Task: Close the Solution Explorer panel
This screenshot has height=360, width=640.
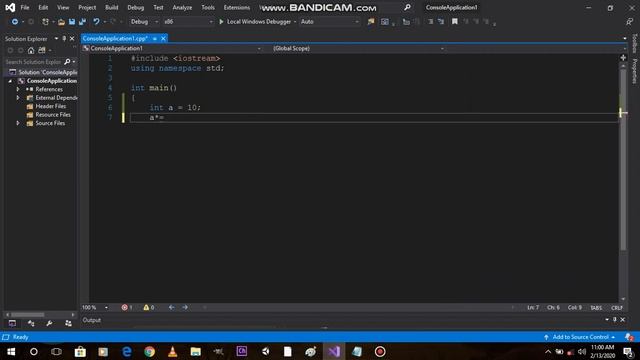Action: [x=72, y=38]
